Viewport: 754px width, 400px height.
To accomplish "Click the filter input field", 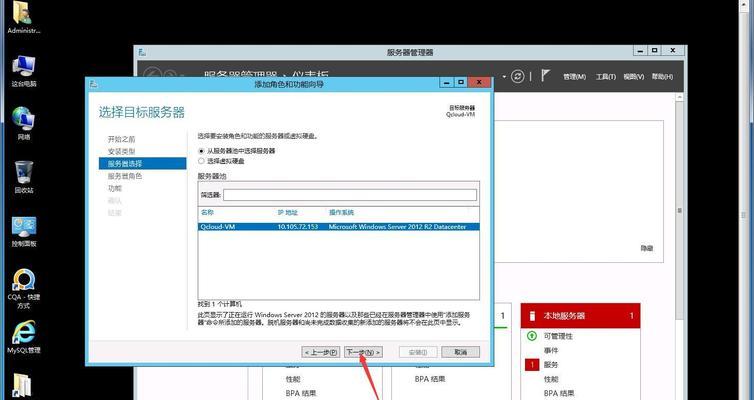I will (x=350, y=195).
